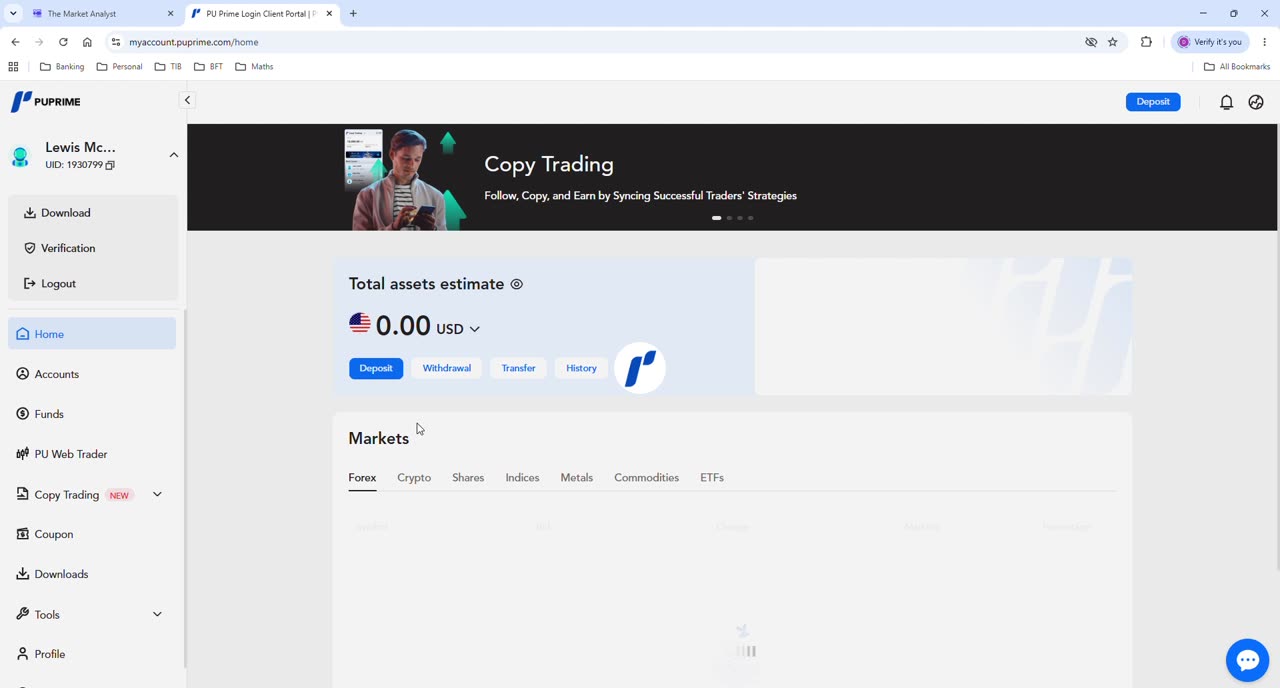Open browser extensions puzzle icon

[x=1146, y=42]
